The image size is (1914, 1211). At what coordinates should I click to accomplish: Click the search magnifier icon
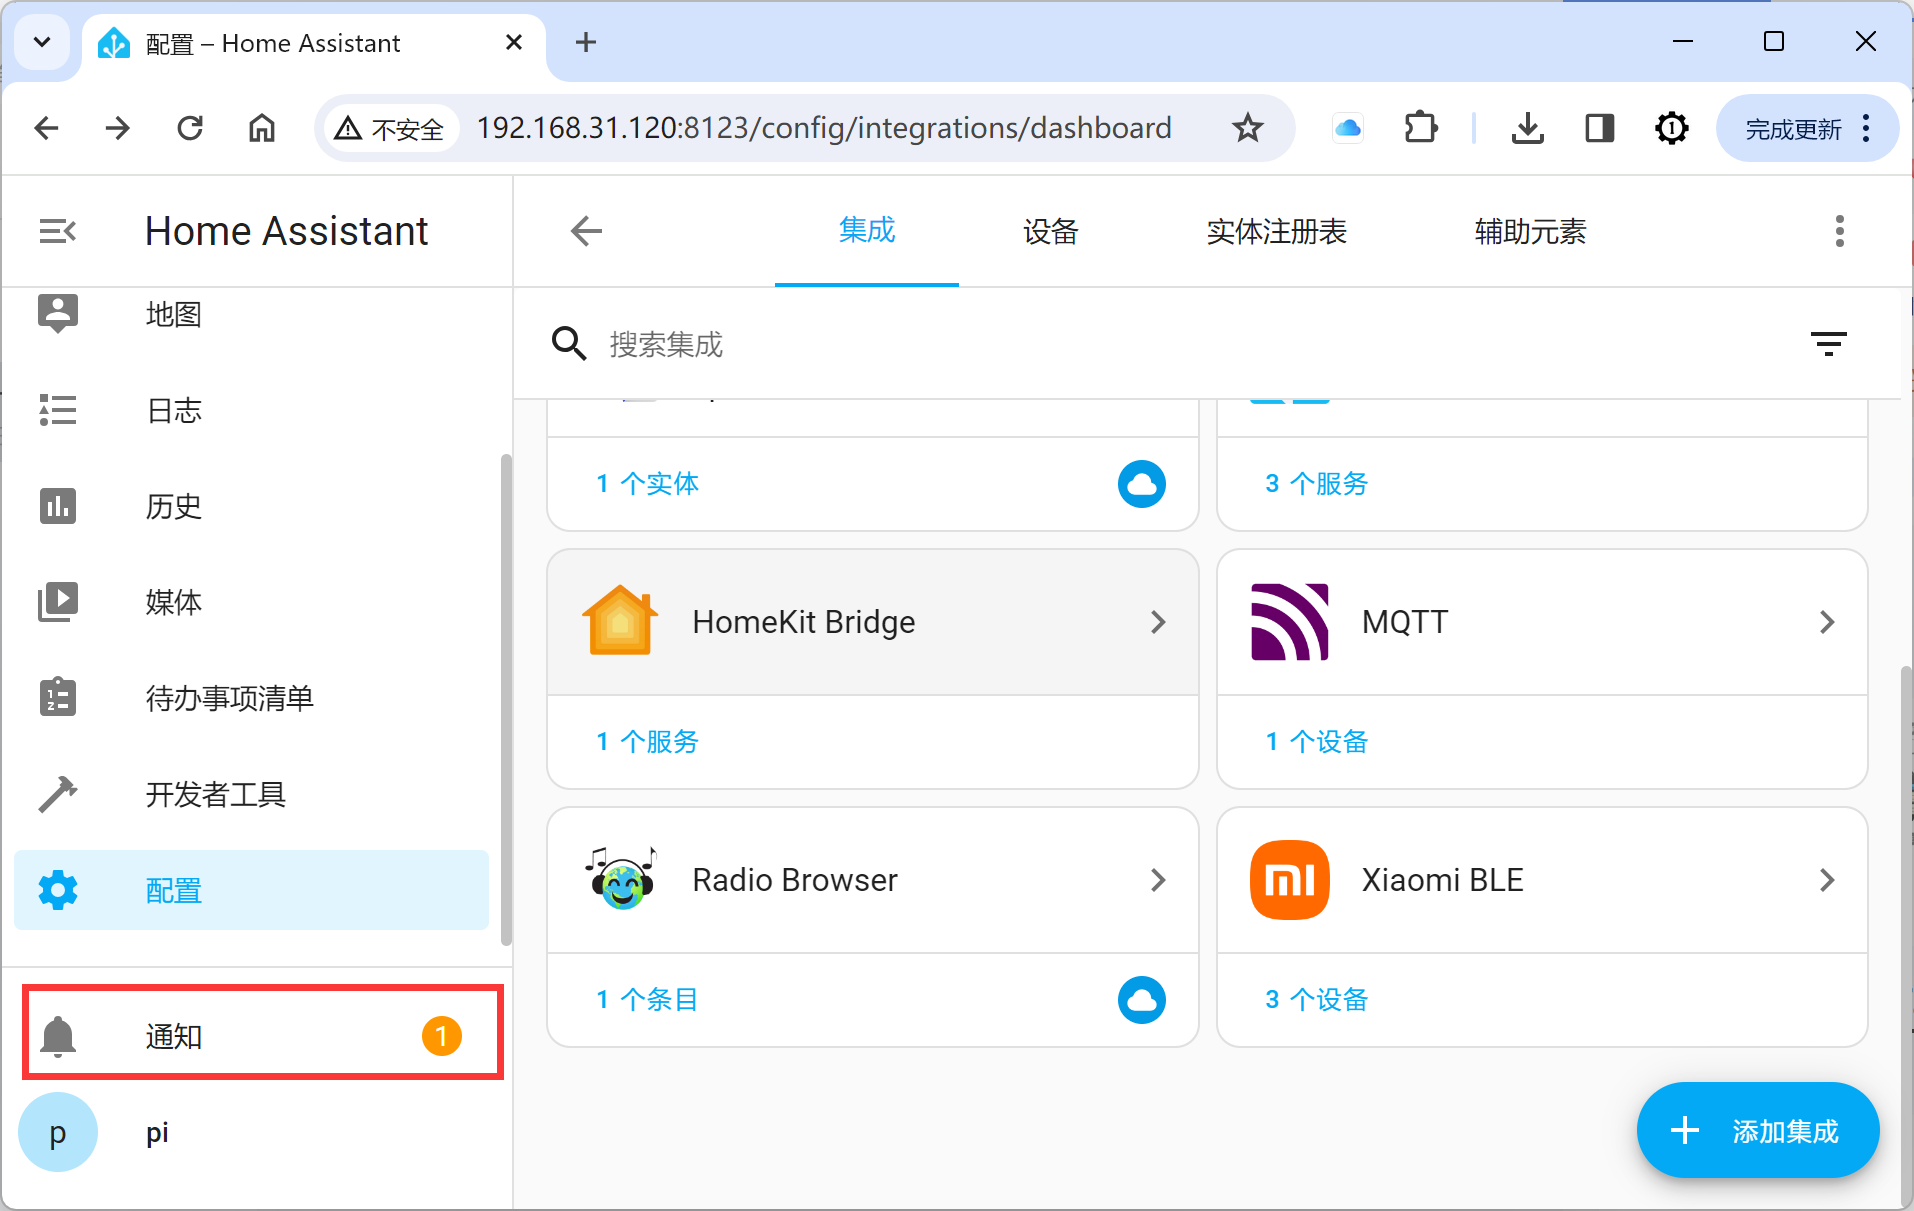pyautogui.click(x=569, y=344)
